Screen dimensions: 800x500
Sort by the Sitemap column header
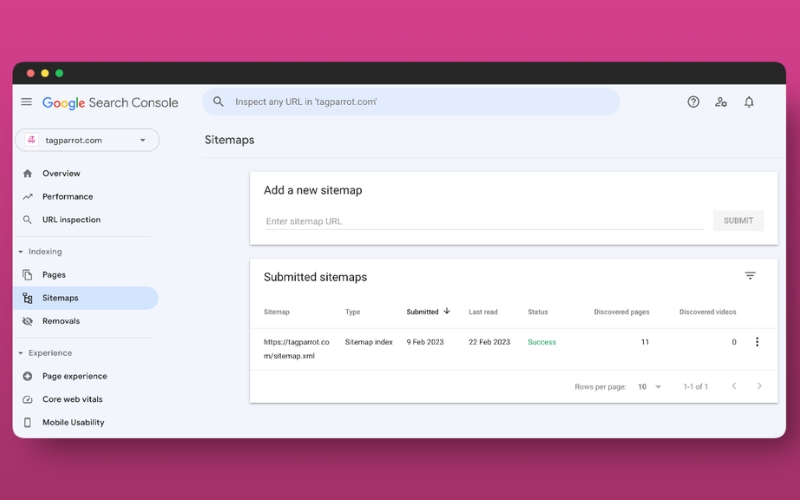(x=277, y=312)
